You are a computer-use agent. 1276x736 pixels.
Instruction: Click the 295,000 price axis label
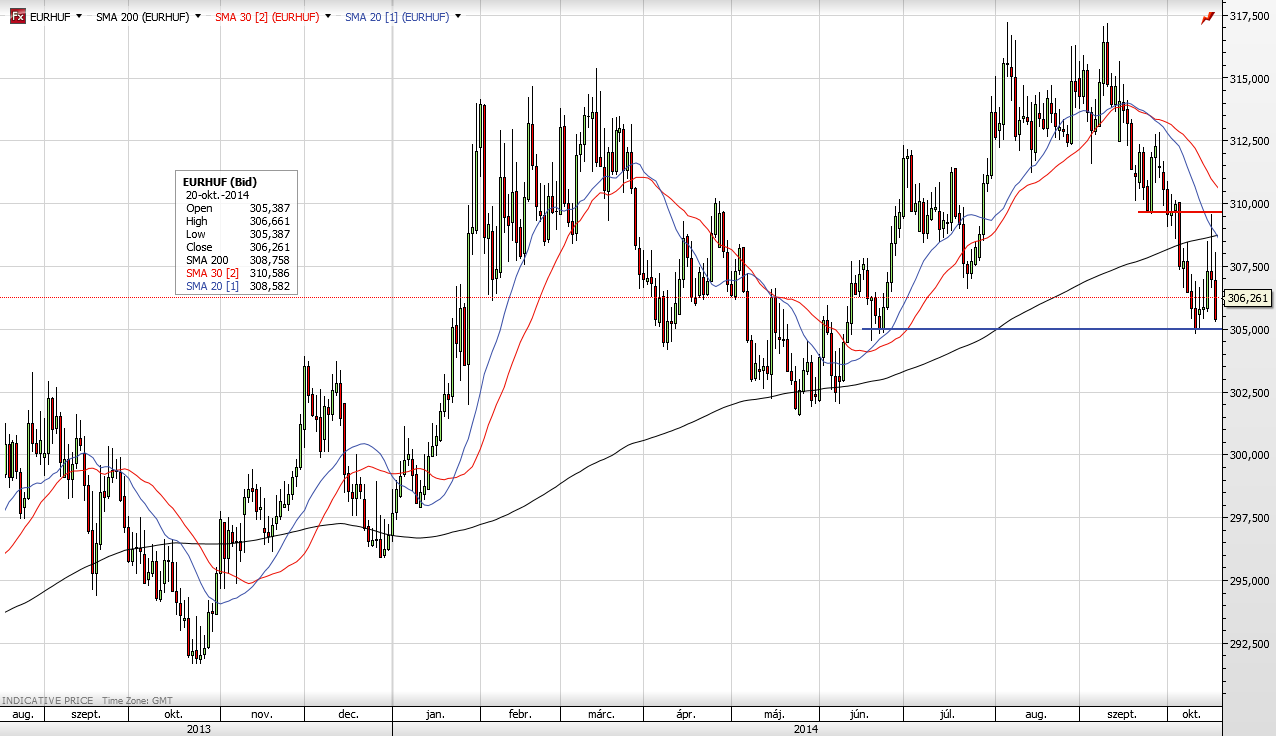1250,581
